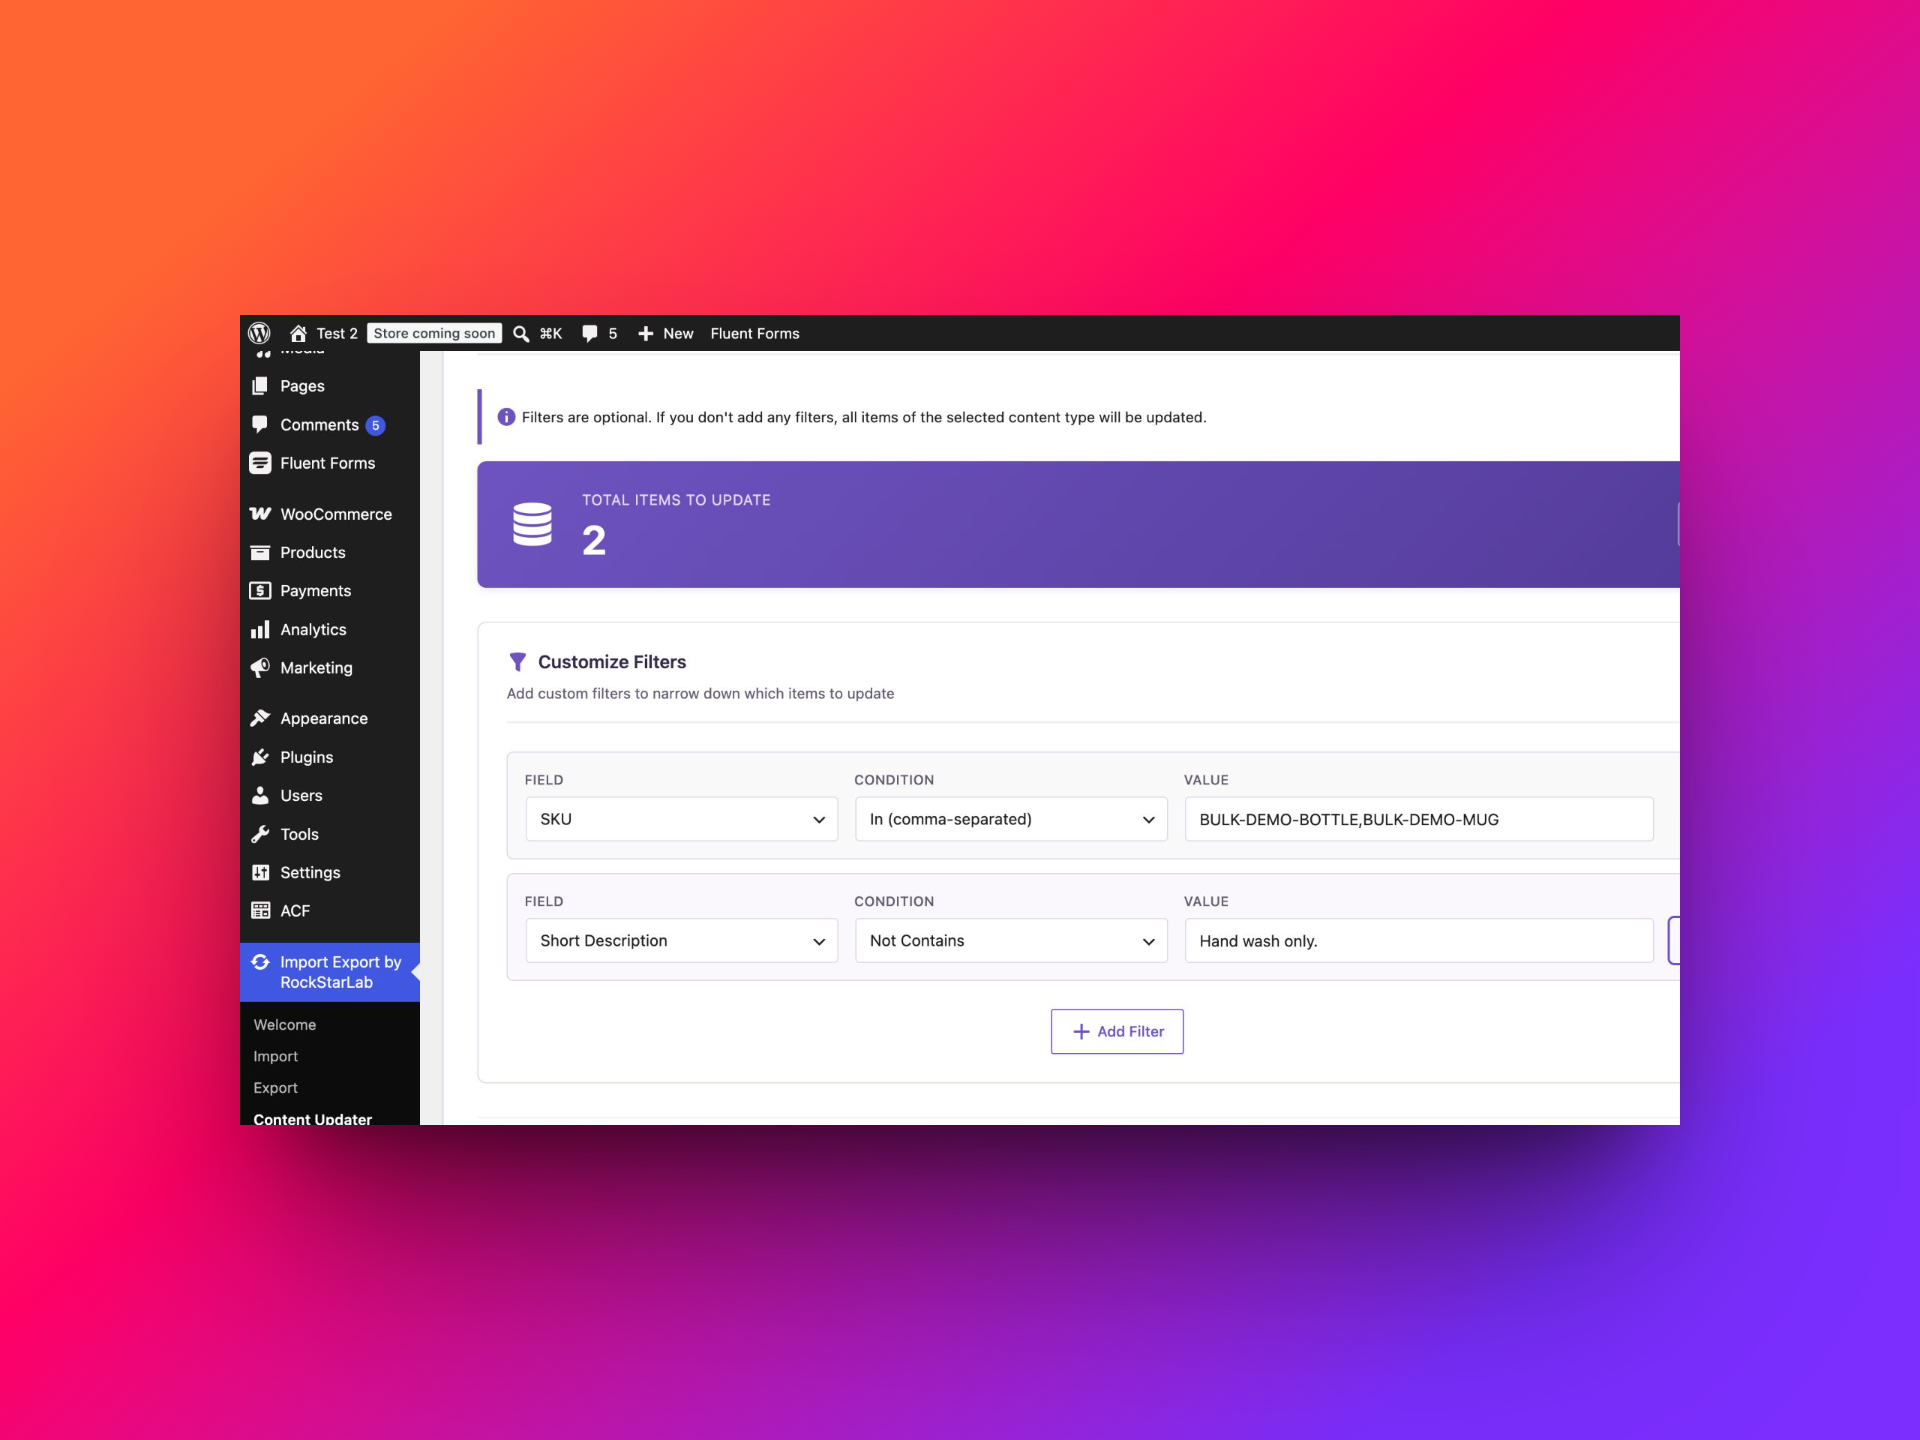Click the Add Filter button
This screenshot has width=1920, height=1440.
coord(1117,1032)
